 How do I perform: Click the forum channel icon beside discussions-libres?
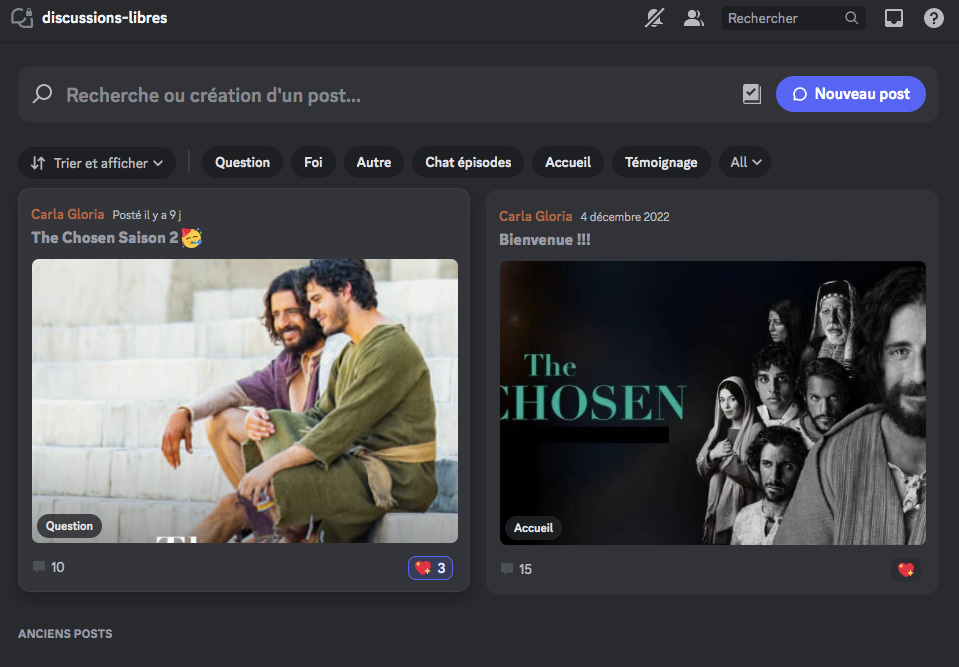coord(22,18)
